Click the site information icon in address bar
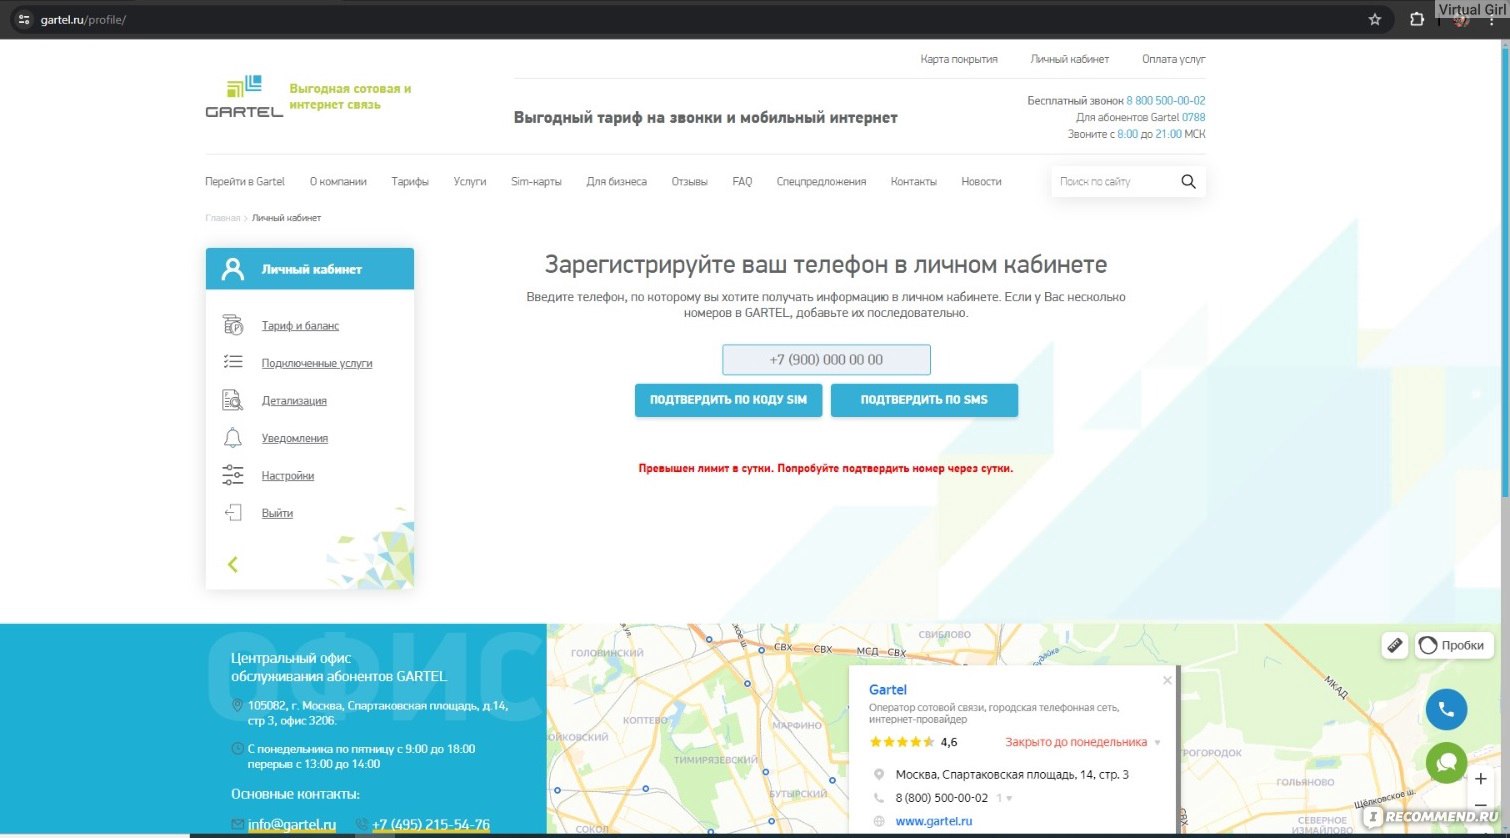Image resolution: width=1510 pixels, height=838 pixels. 24,19
